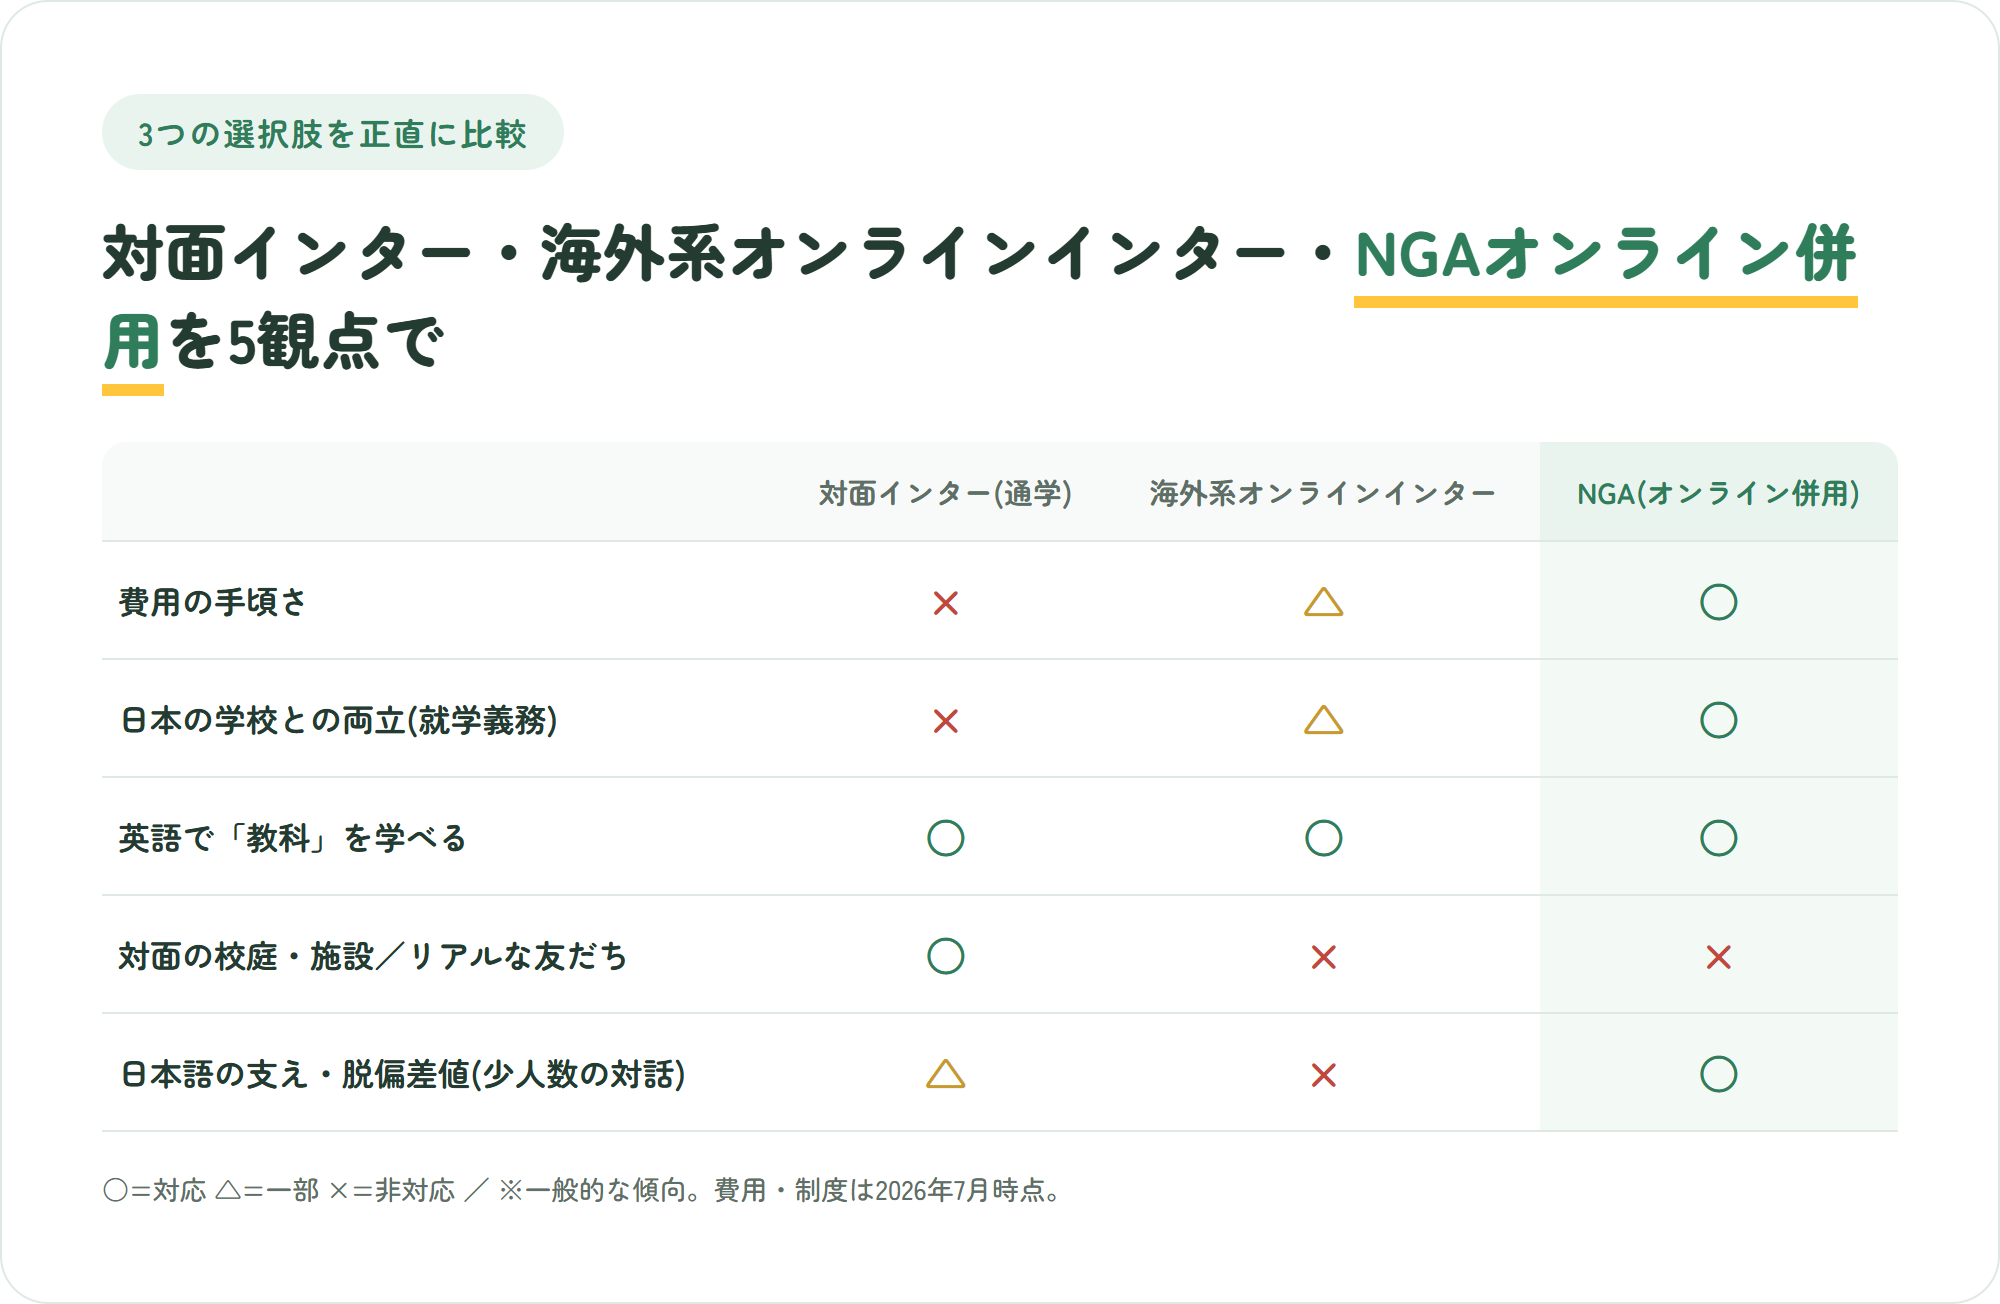Click the 対面インター(通学) column header

coord(945,493)
